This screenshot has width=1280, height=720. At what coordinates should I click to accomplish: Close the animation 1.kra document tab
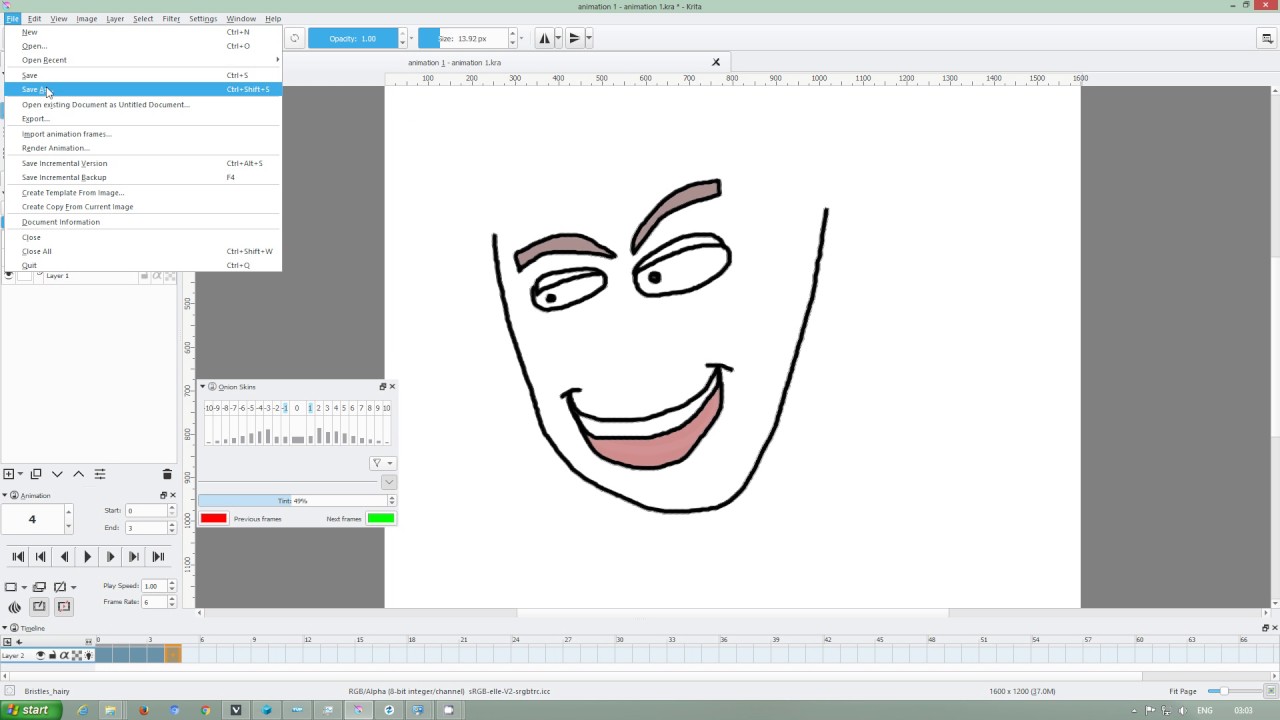tap(716, 62)
